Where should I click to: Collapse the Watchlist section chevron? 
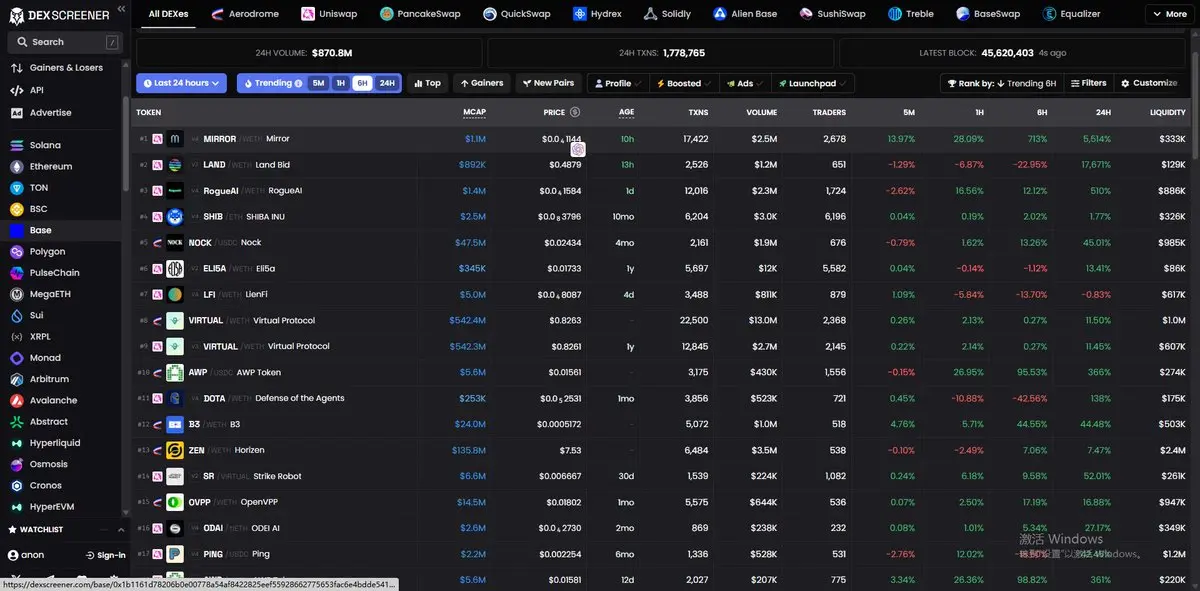tap(121, 529)
